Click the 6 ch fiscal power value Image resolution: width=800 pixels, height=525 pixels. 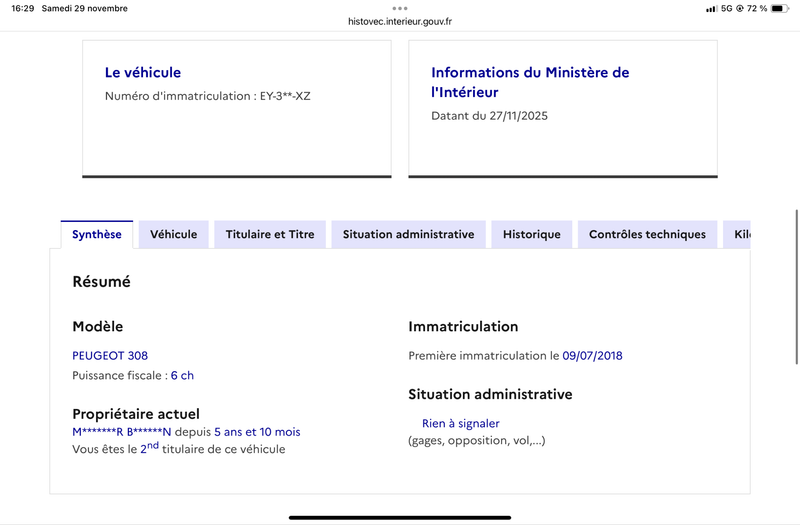click(182, 375)
